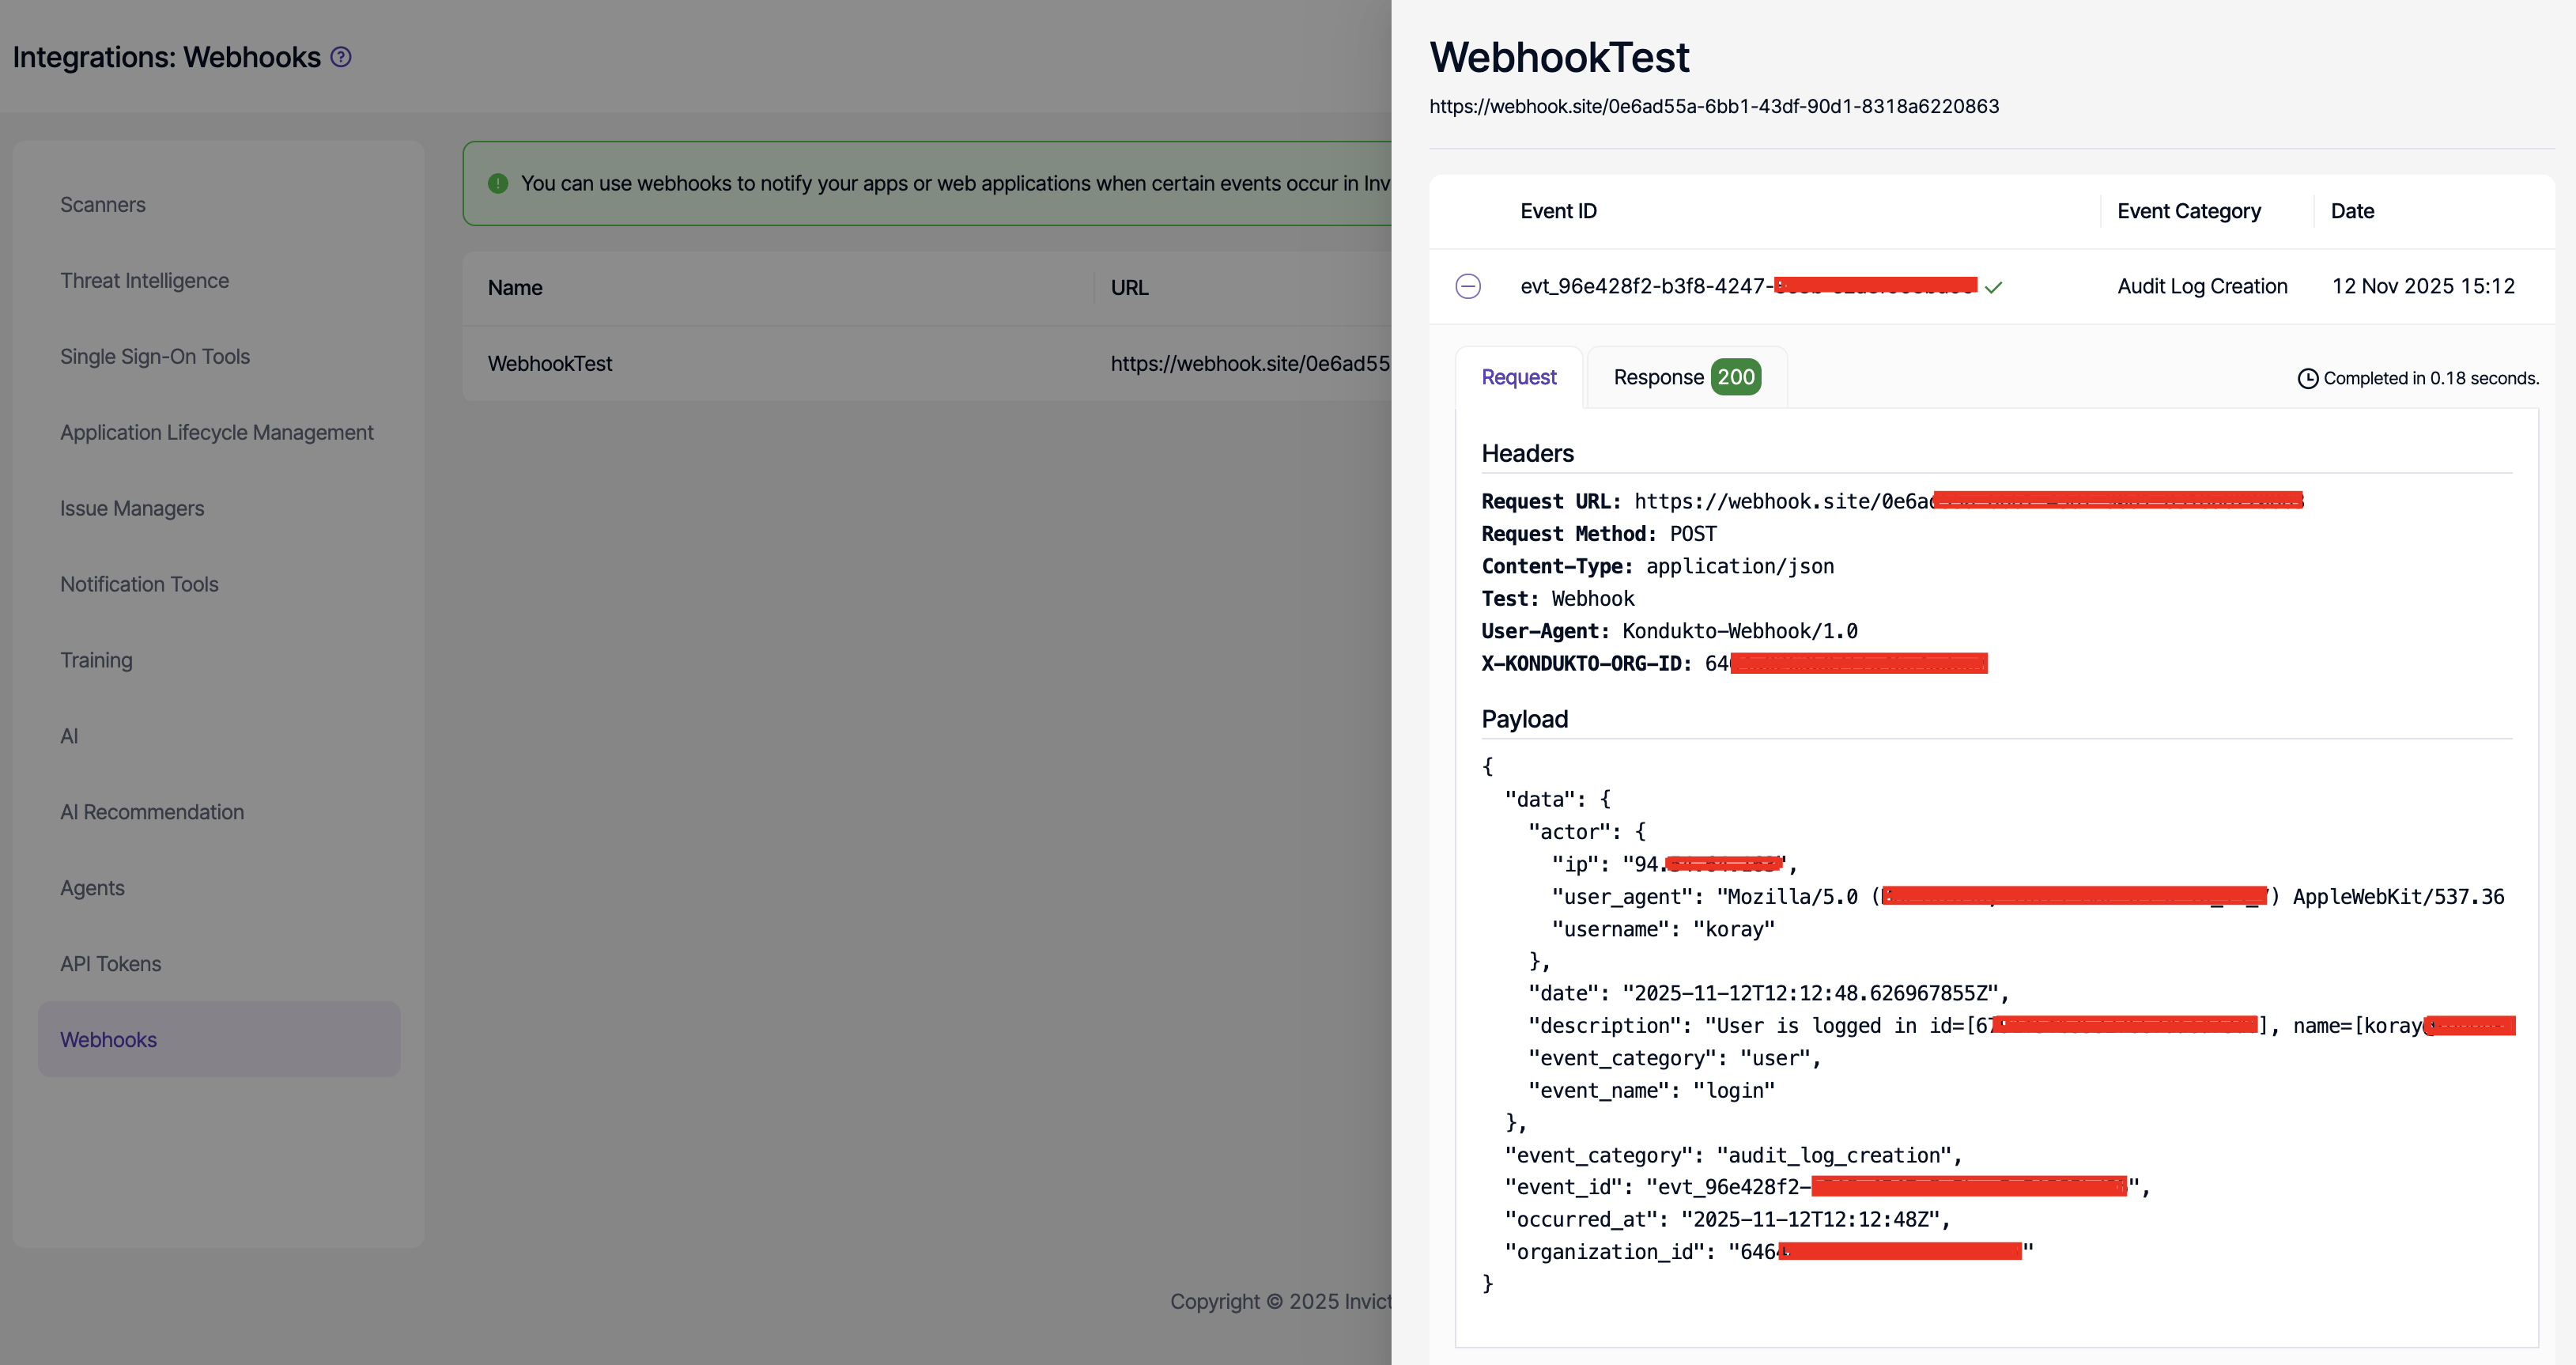This screenshot has height=1365, width=2576.
Task: Collapse the expanded event row
Action: coord(1467,286)
